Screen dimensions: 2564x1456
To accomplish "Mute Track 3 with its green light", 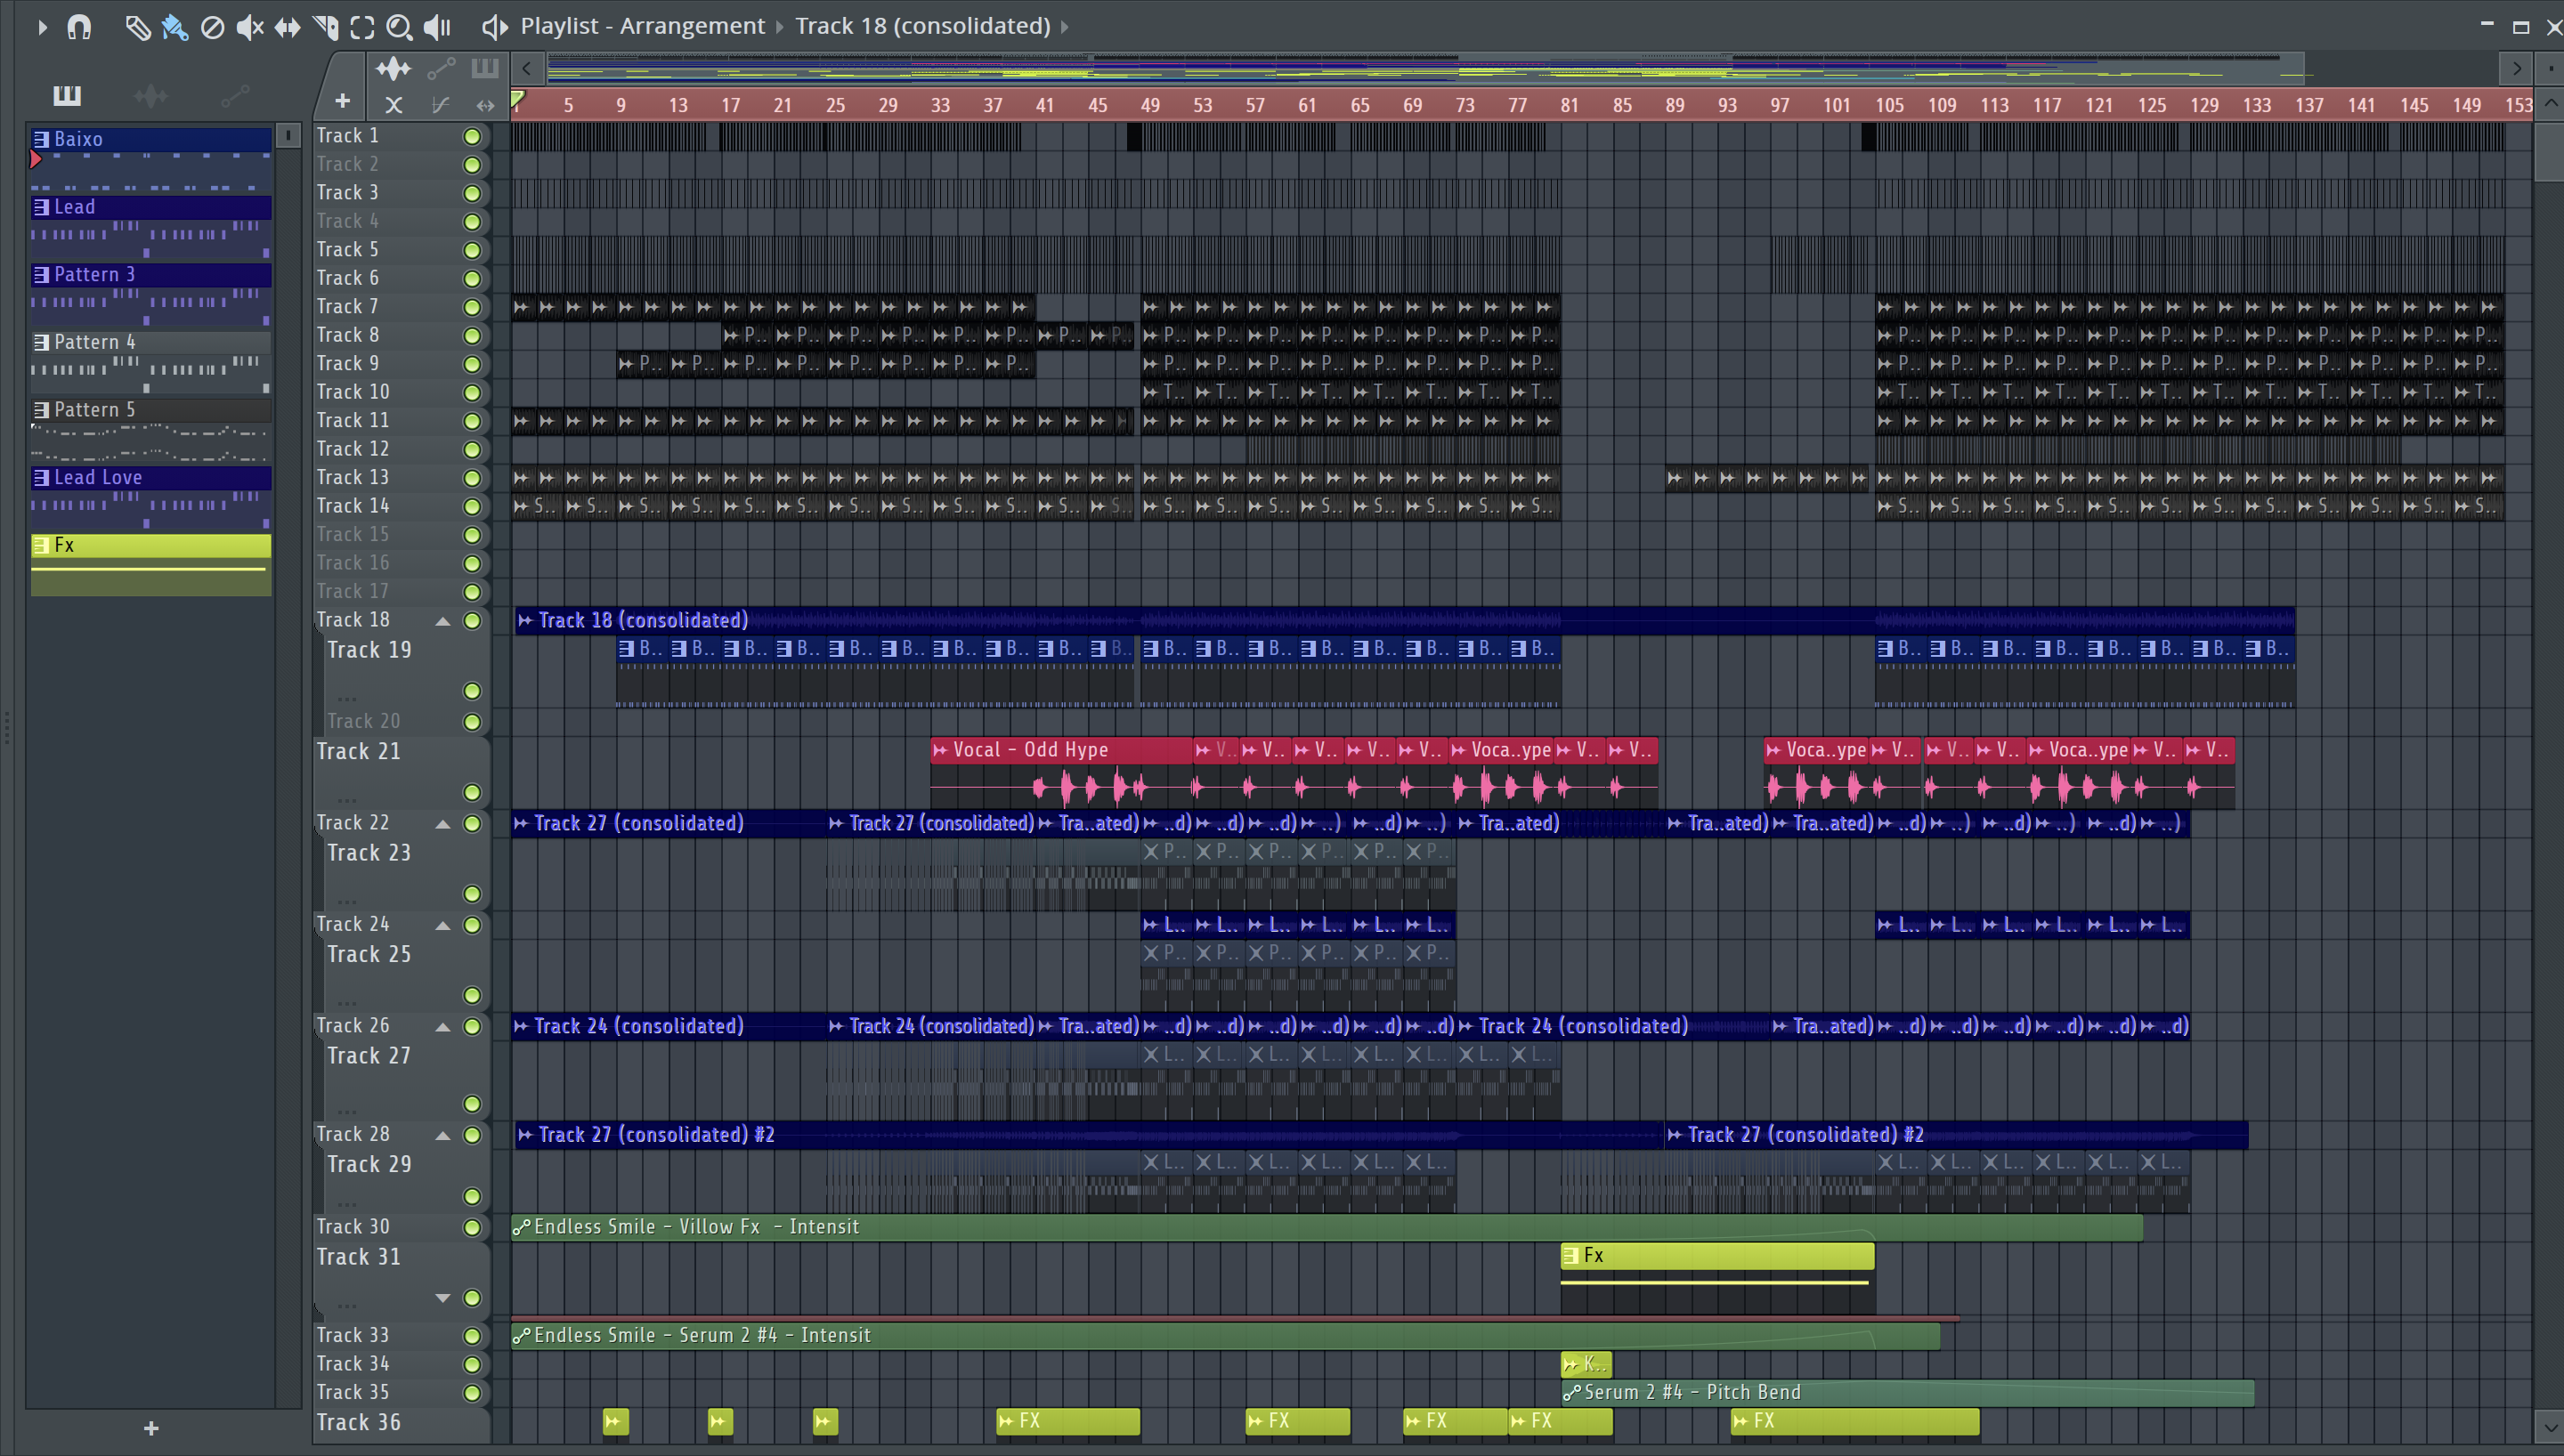I will tap(472, 193).
